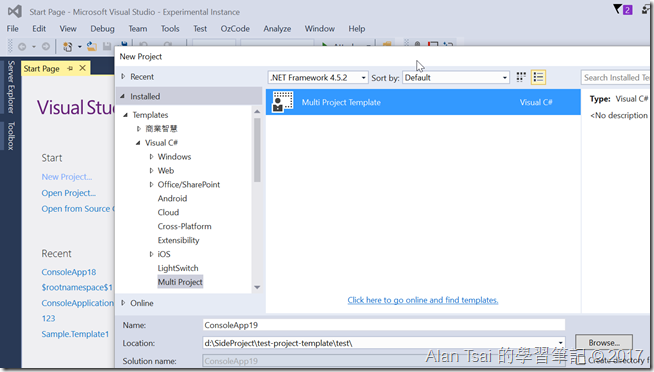This screenshot has height=372, width=654.
Task: Open the Analyze menu
Action: point(277,28)
